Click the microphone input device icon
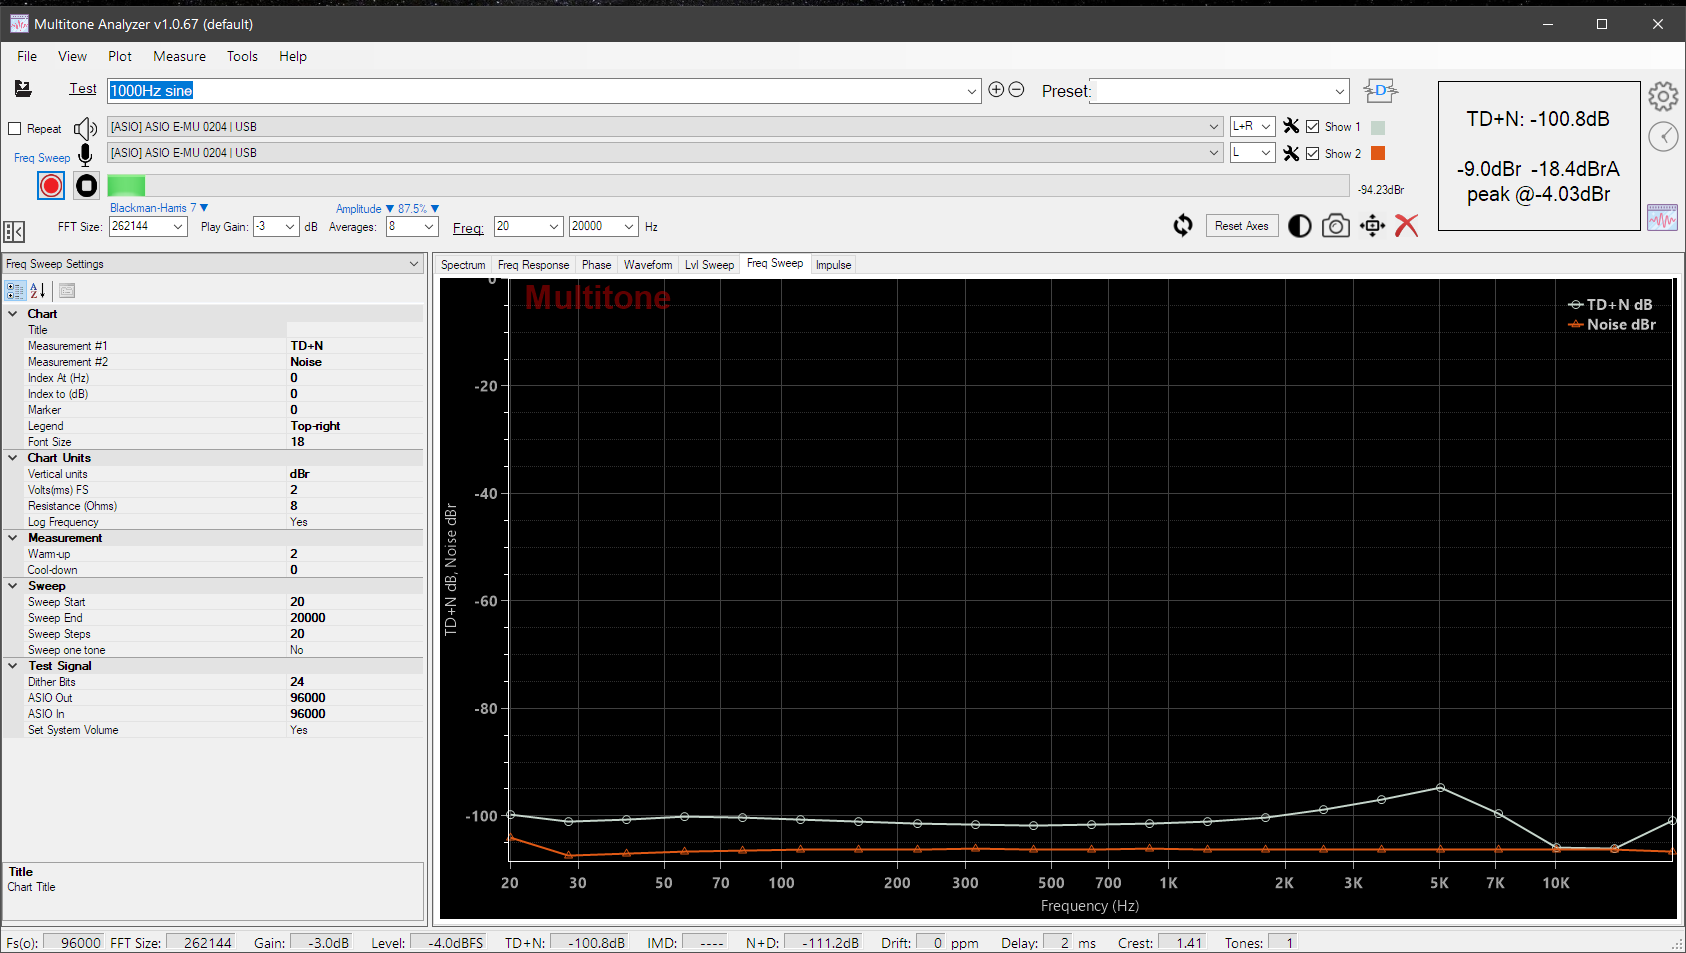The height and width of the screenshot is (953, 1686). click(86, 154)
